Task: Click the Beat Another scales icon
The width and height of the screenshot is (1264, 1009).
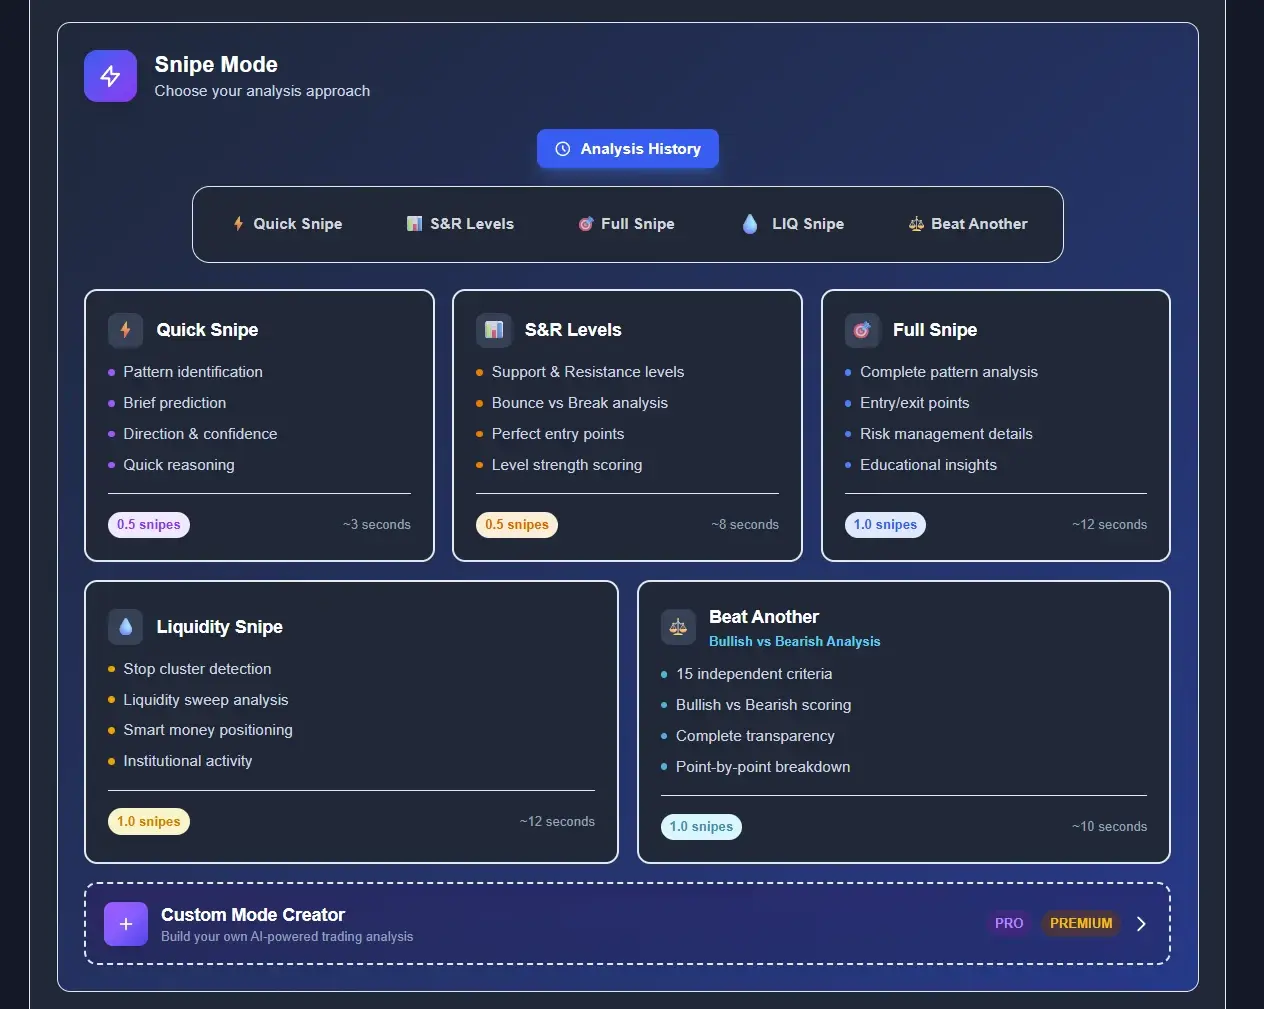Action: point(678,626)
